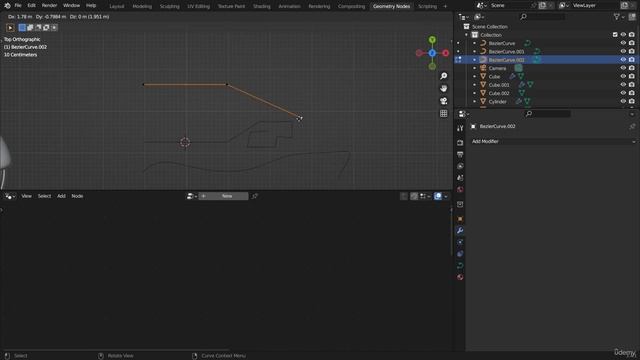Open node editor overlays dropdown arrow
The height and width of the screenshot is (360, 640).
[446, 196]
